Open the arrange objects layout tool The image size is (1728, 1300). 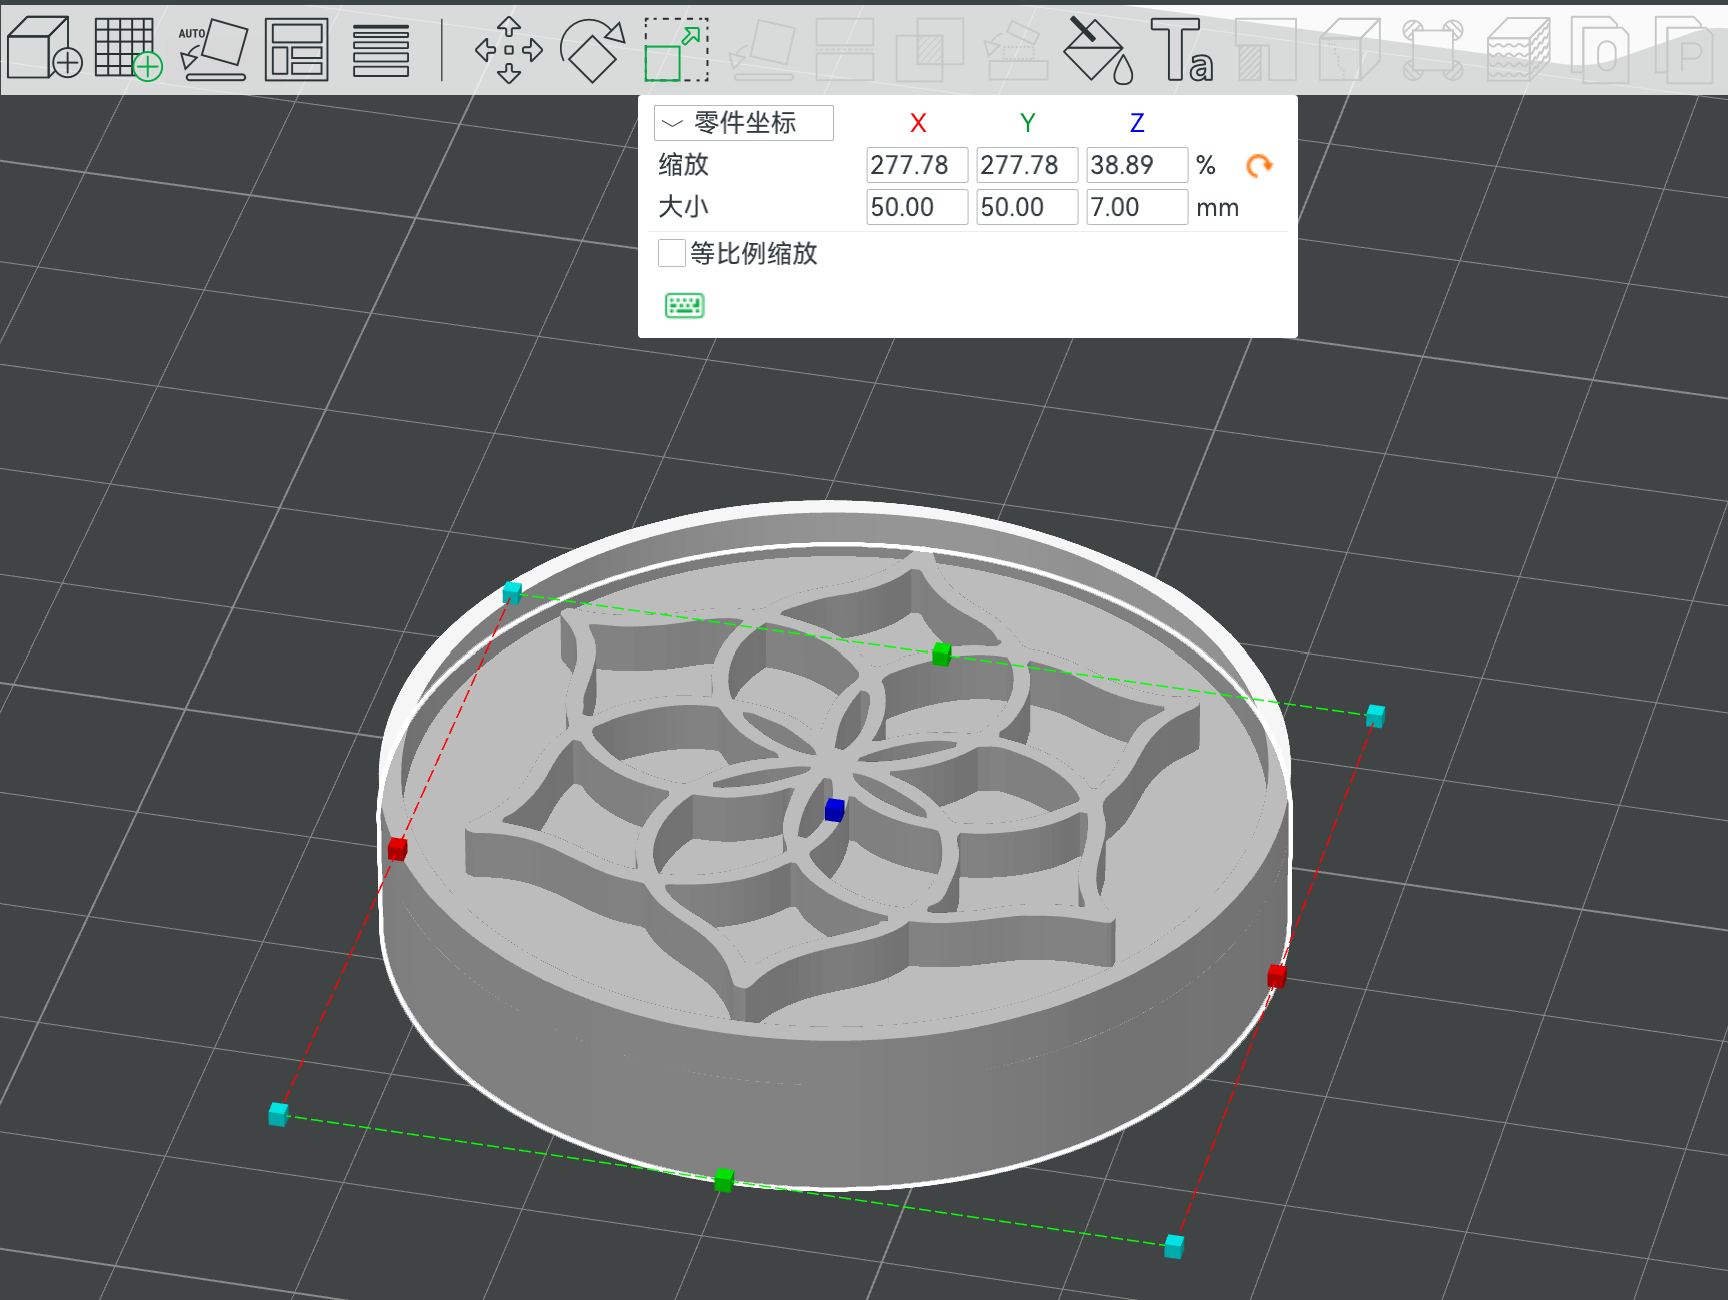coord(297,49)
